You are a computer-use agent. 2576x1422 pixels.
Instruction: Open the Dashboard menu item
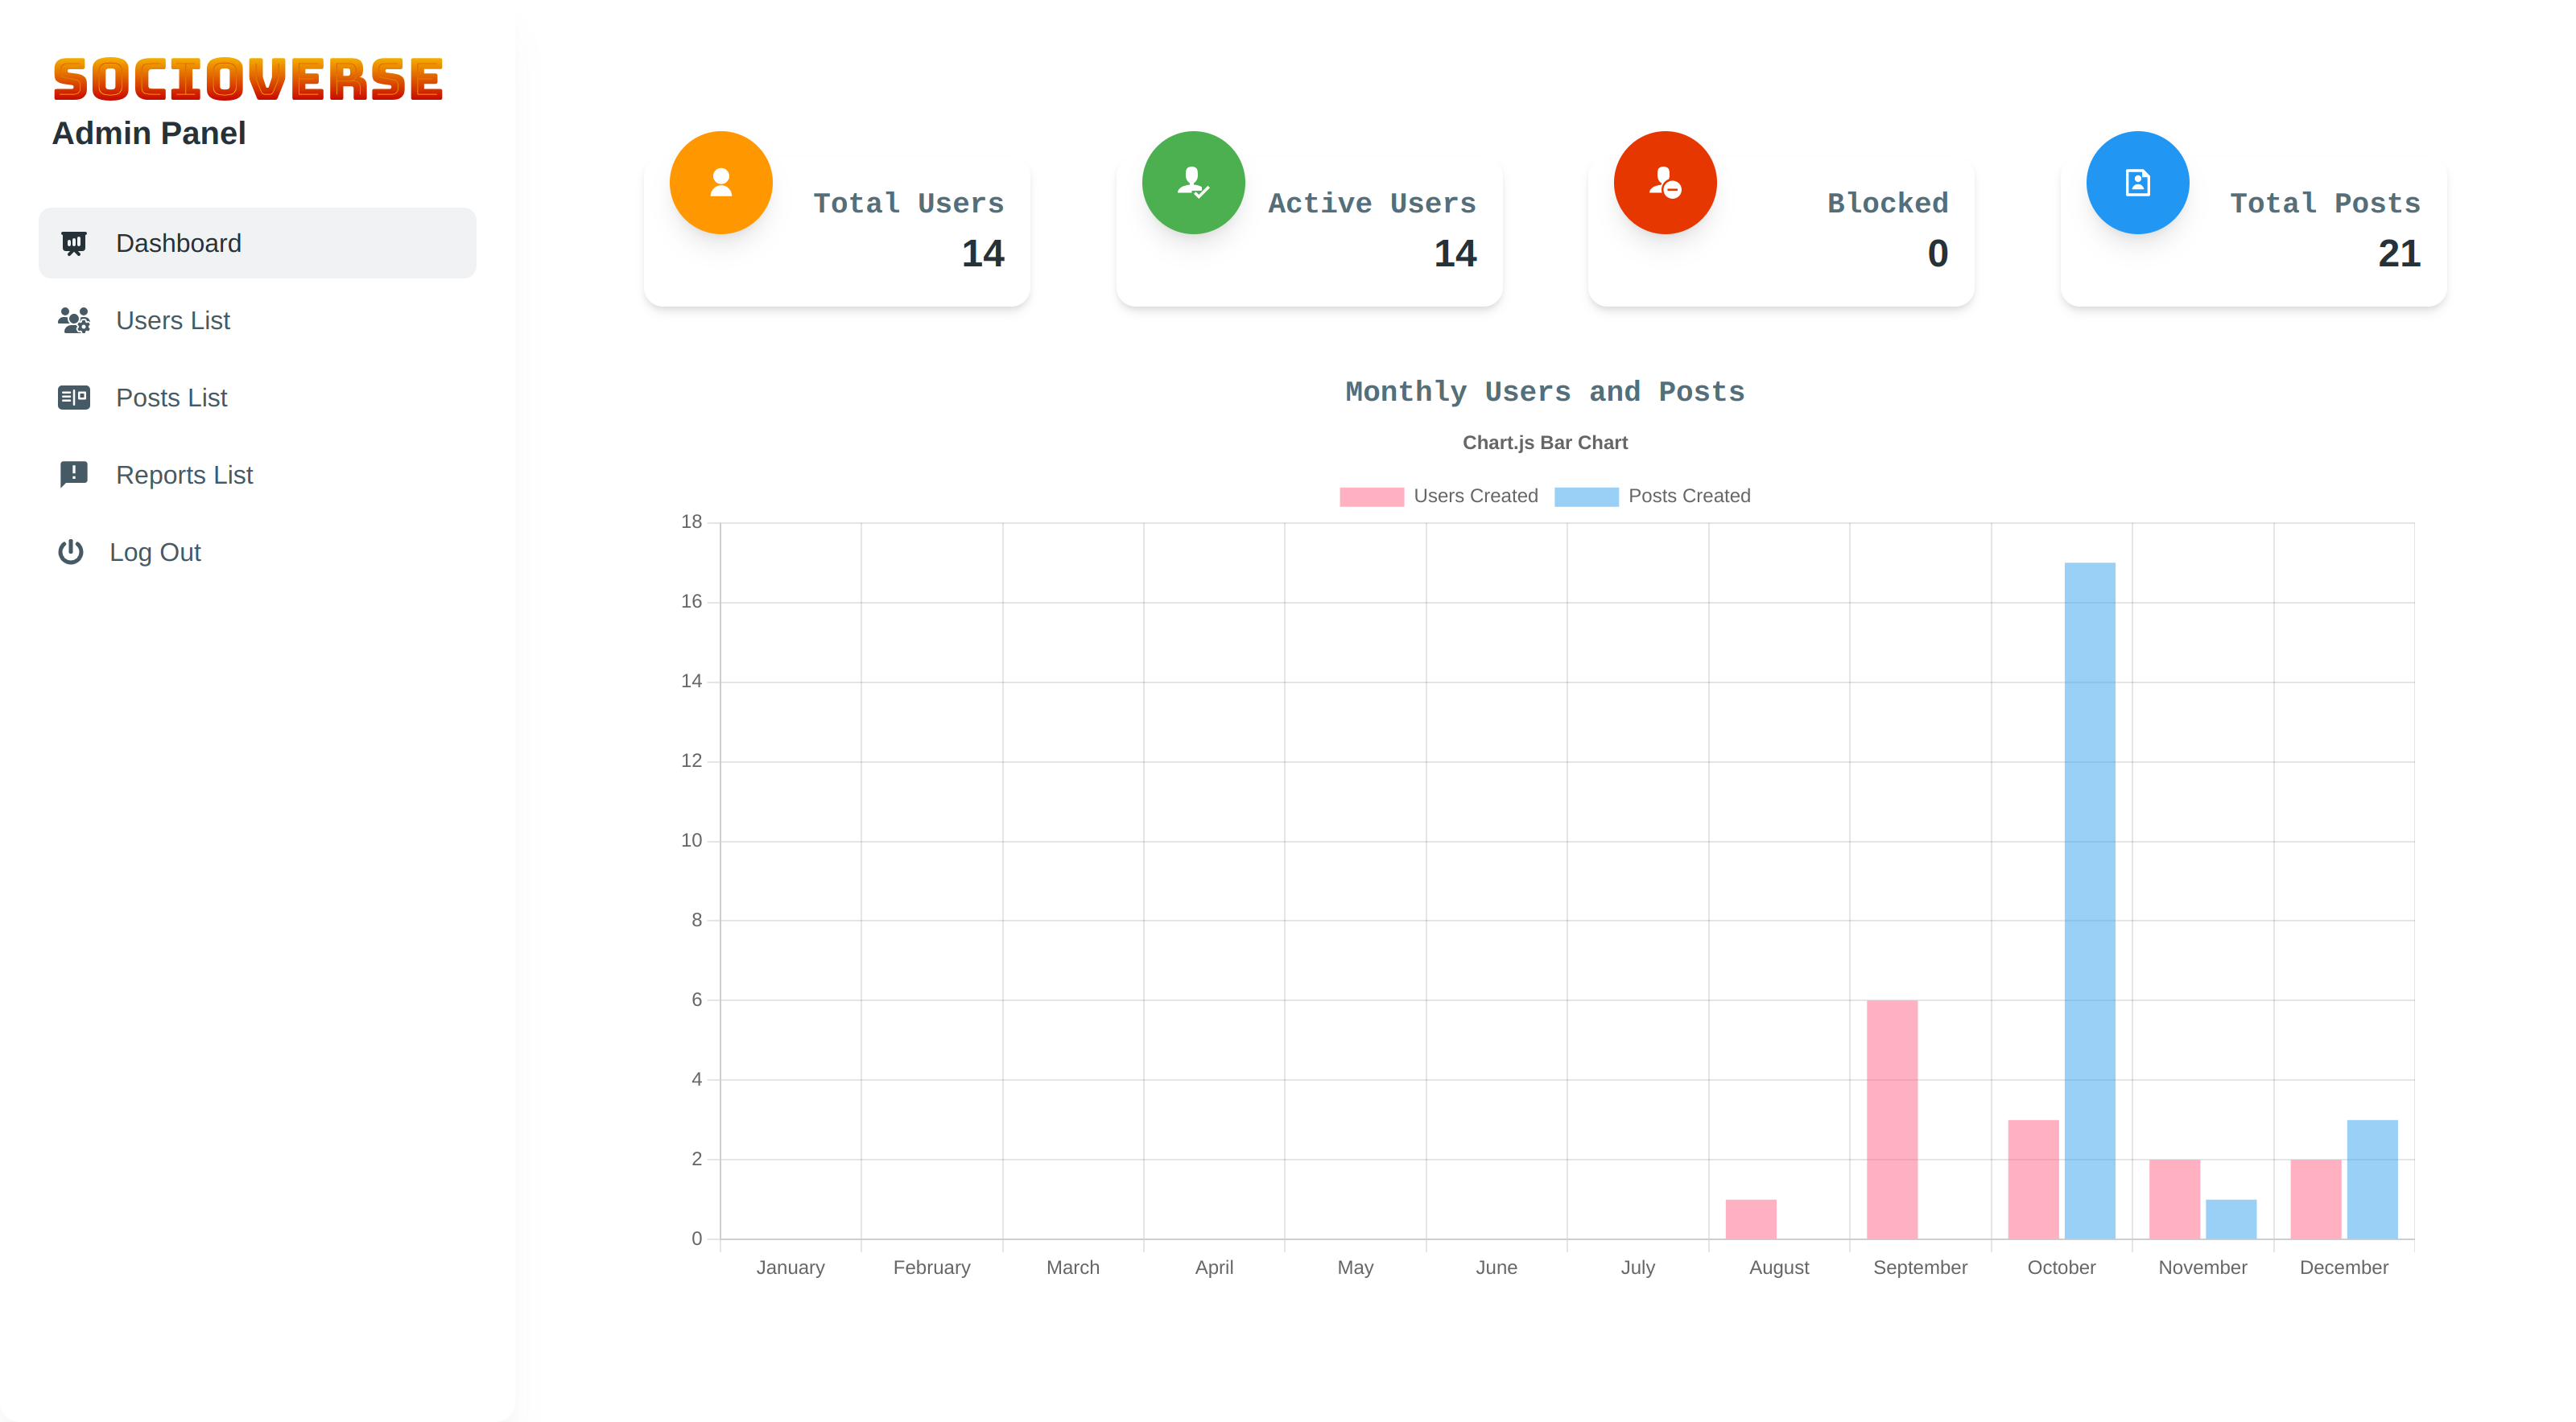(x=257, y=243)
